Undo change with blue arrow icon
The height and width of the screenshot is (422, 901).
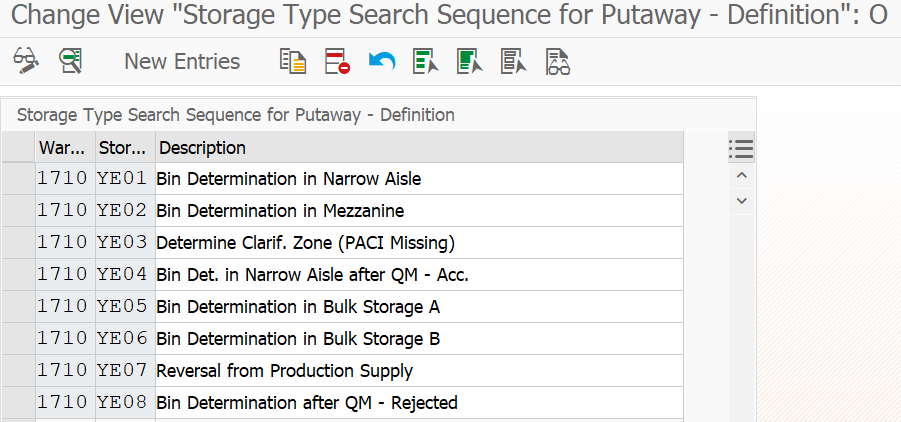coord(382,61)
